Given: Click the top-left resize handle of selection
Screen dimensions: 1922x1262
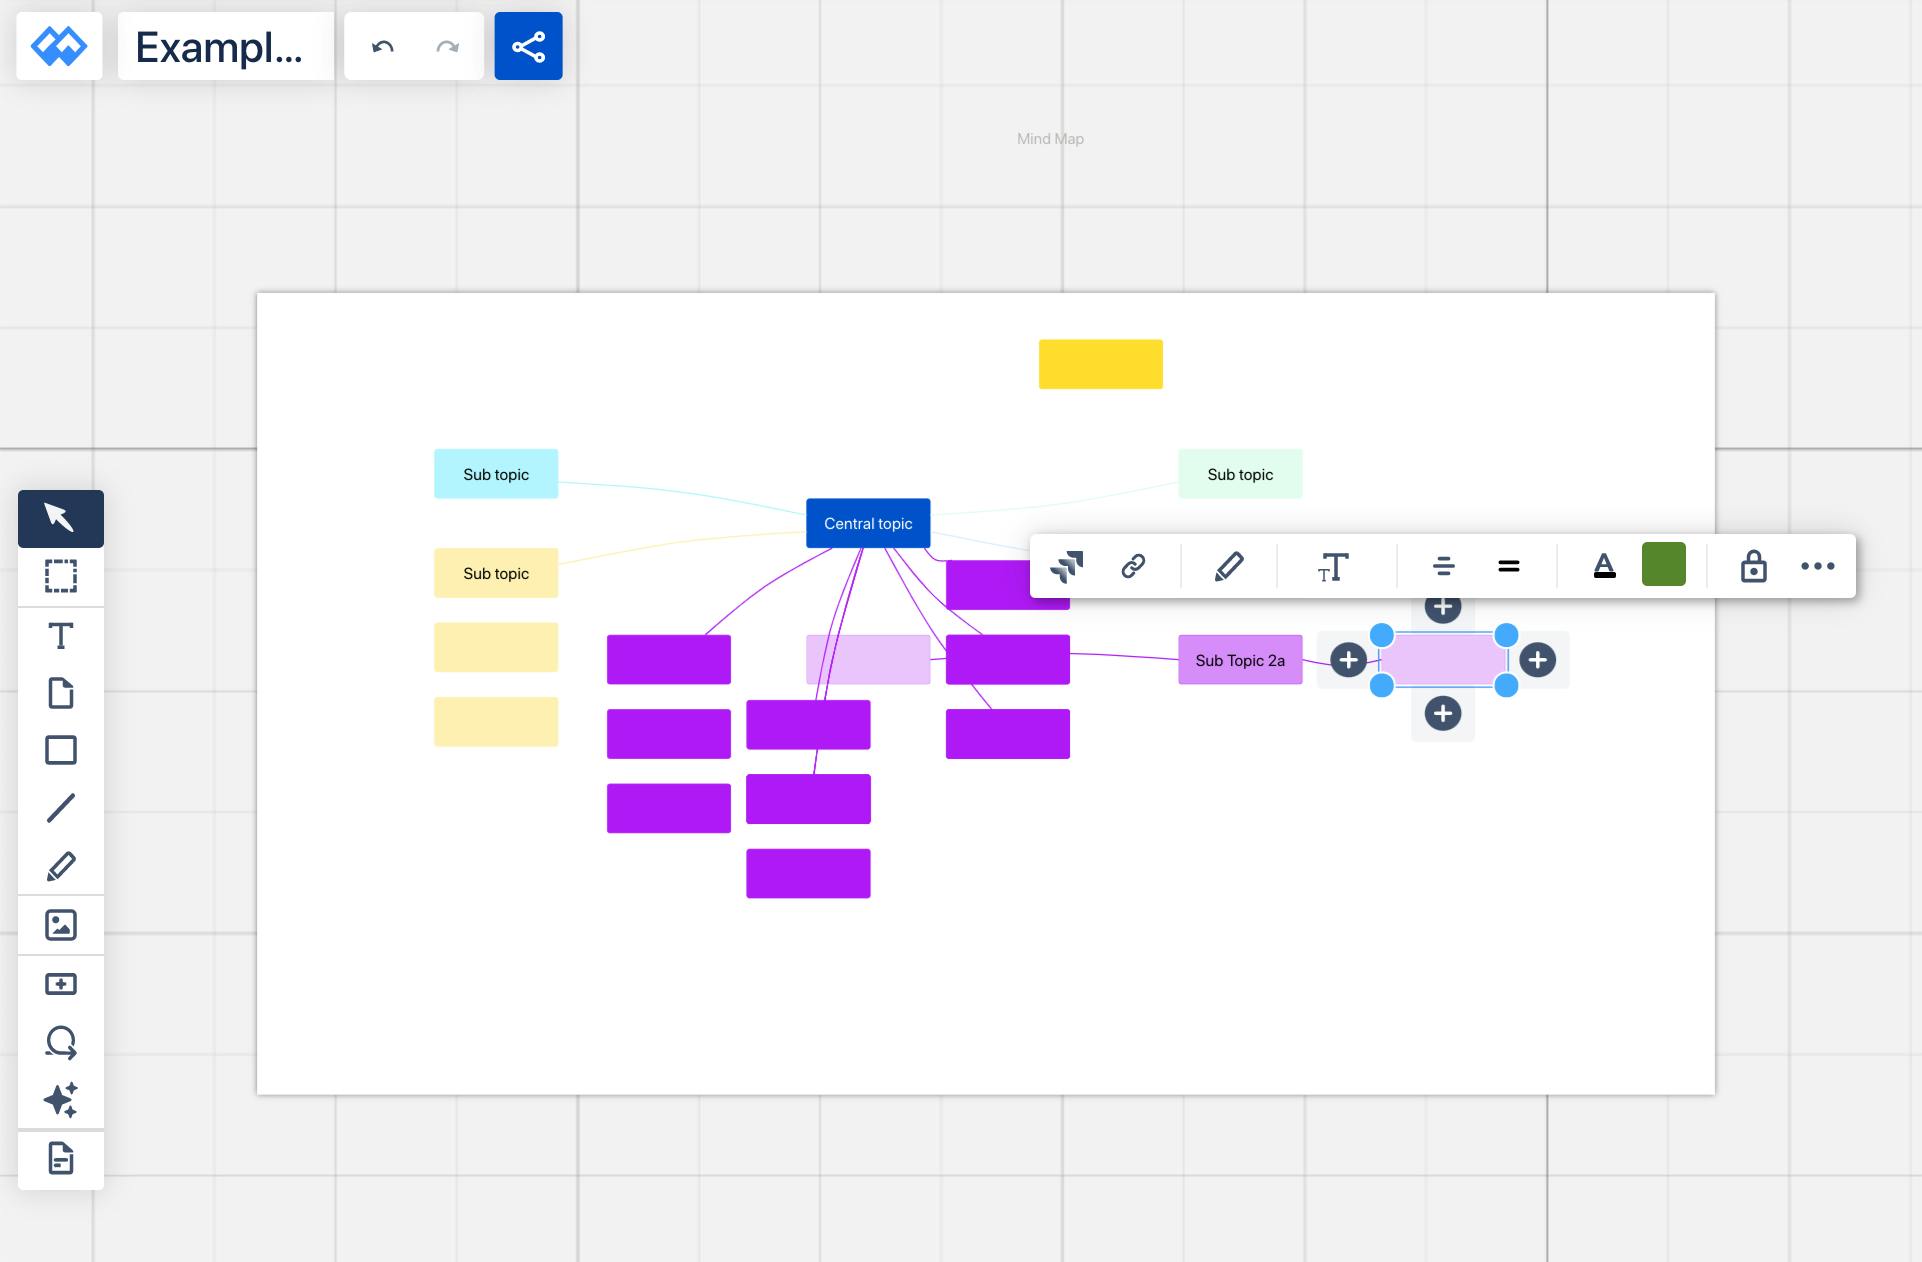Looking at the screenshot, I should point(1381,635).
